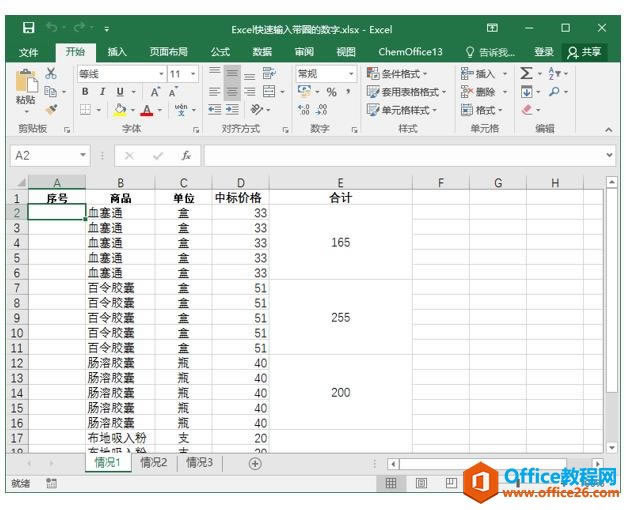Click the insert function fx button

tap(186, 155)
